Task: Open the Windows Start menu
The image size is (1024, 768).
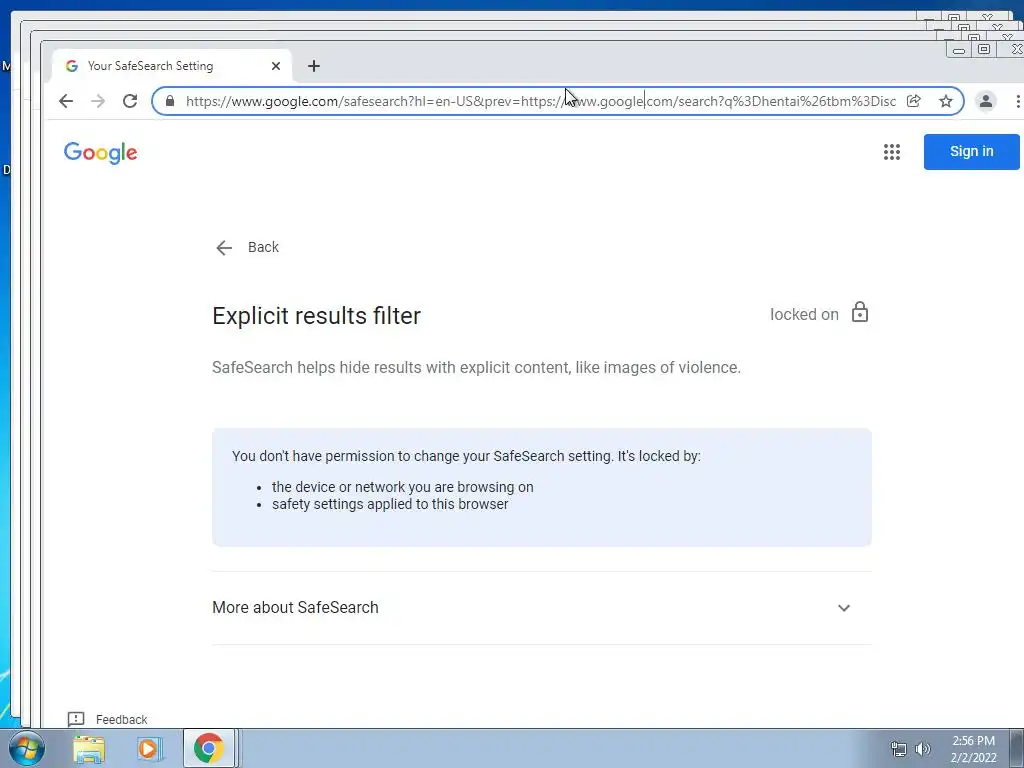Action: (x=26, y=748)
